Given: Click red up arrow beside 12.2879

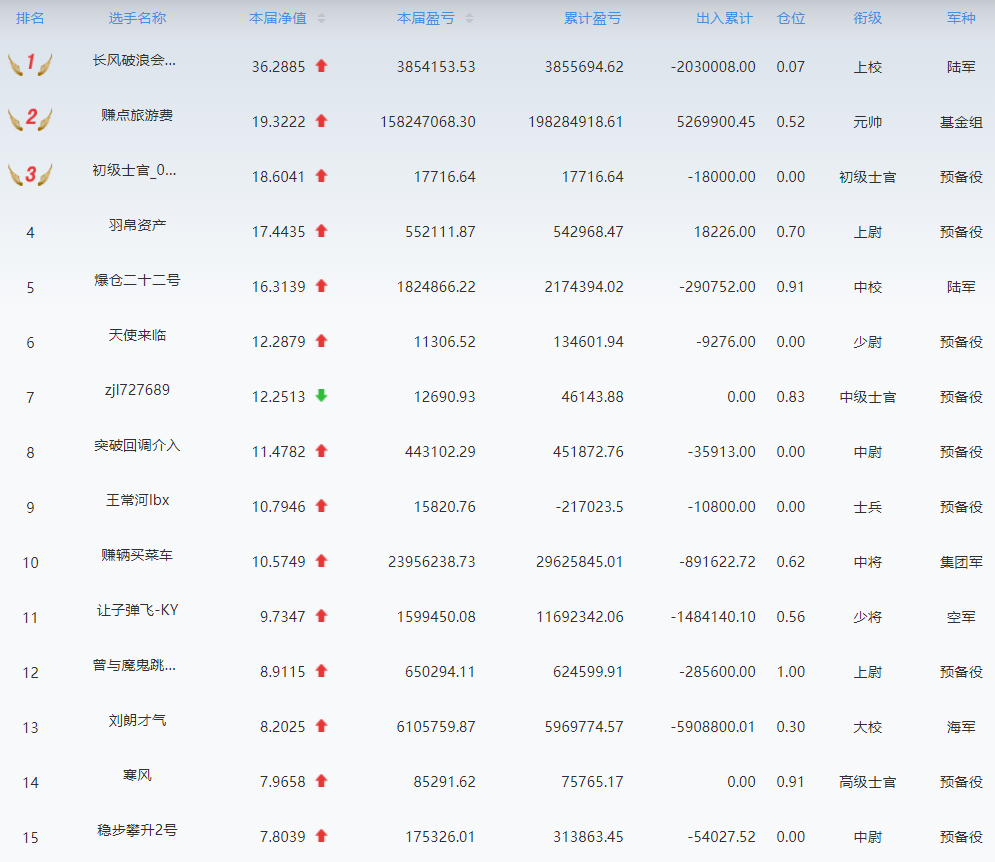Looking at the screenshot, I should (x=321, y=341).
